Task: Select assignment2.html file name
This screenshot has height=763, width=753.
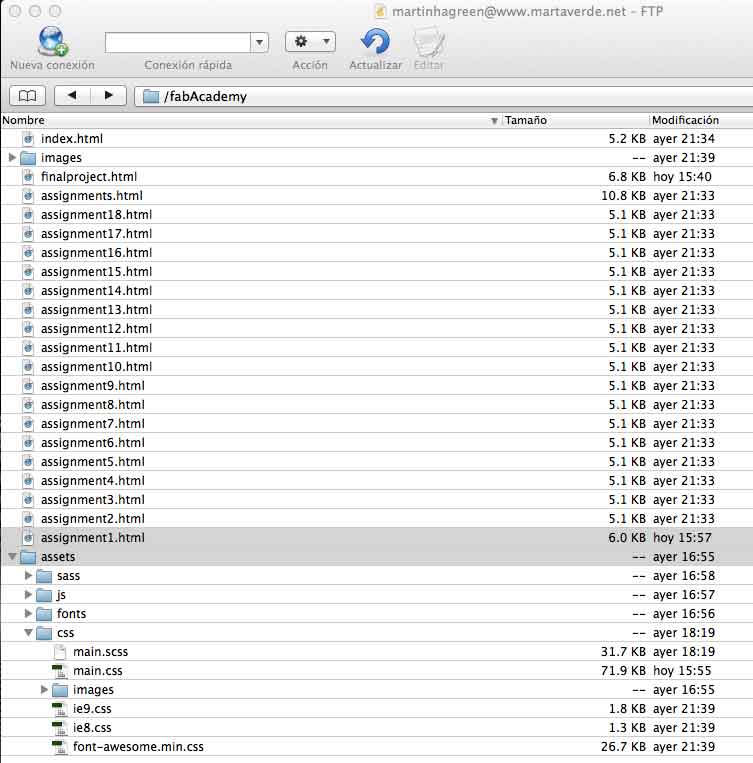Action: [93, 519]
